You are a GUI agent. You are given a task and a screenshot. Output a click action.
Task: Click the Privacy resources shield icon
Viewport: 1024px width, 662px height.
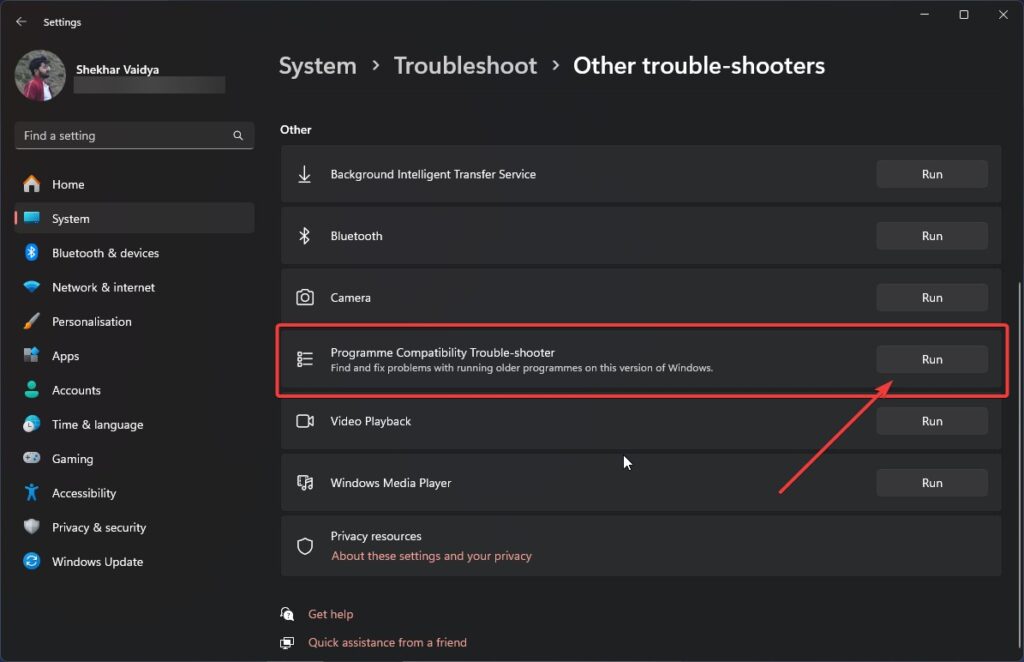304,546
